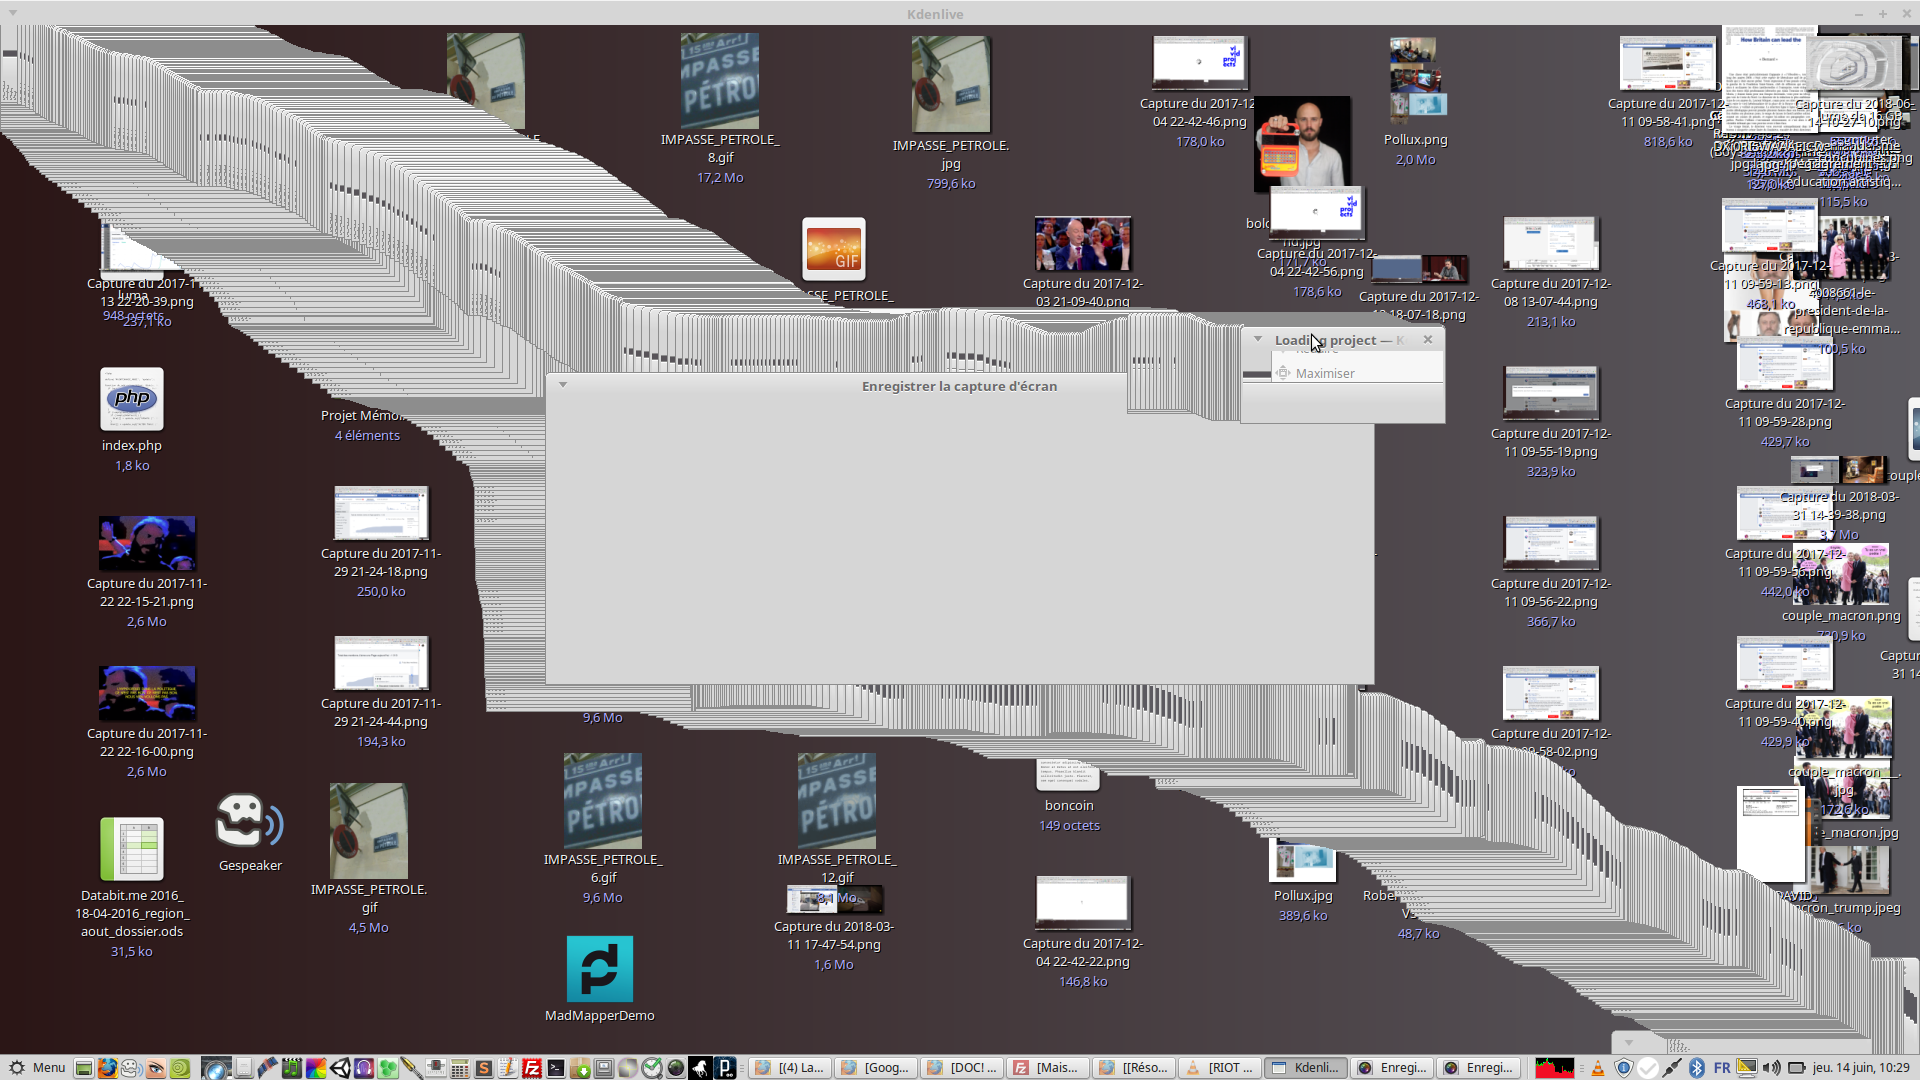Launch FileZilla from the panel
This screenshot has height=1080, width=1920.
(531, 1068)
